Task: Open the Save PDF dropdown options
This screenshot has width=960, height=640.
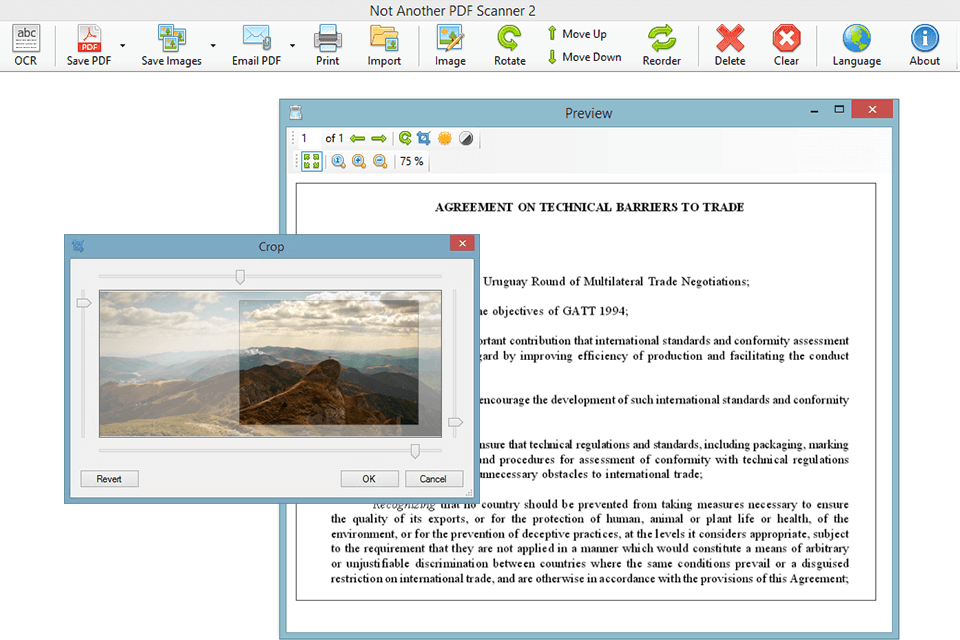Action: tap(122, 47)
